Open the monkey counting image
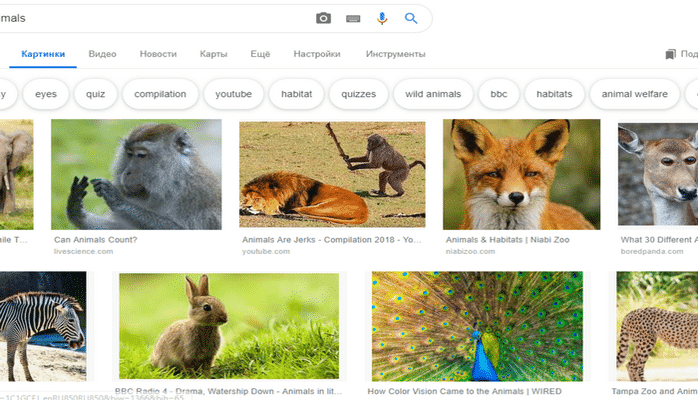698x400 pixels. pos(136,174)
